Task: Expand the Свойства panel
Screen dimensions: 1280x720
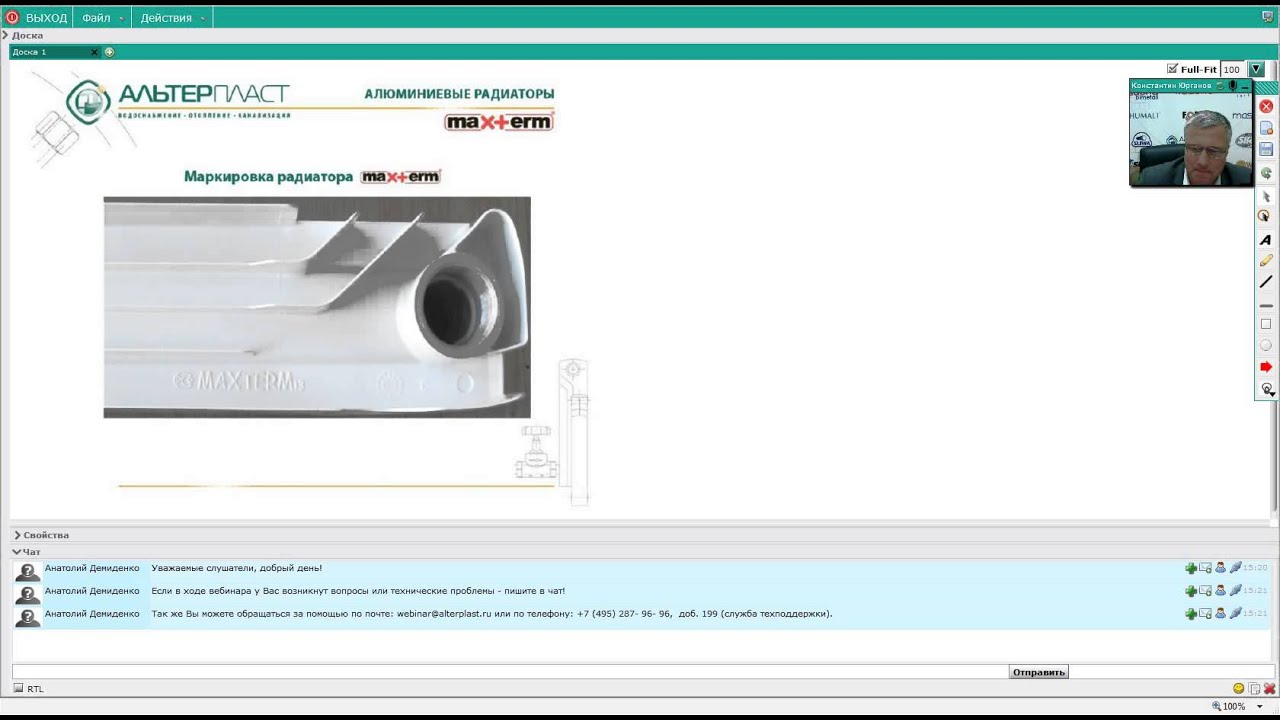Action: pos(17,535)
